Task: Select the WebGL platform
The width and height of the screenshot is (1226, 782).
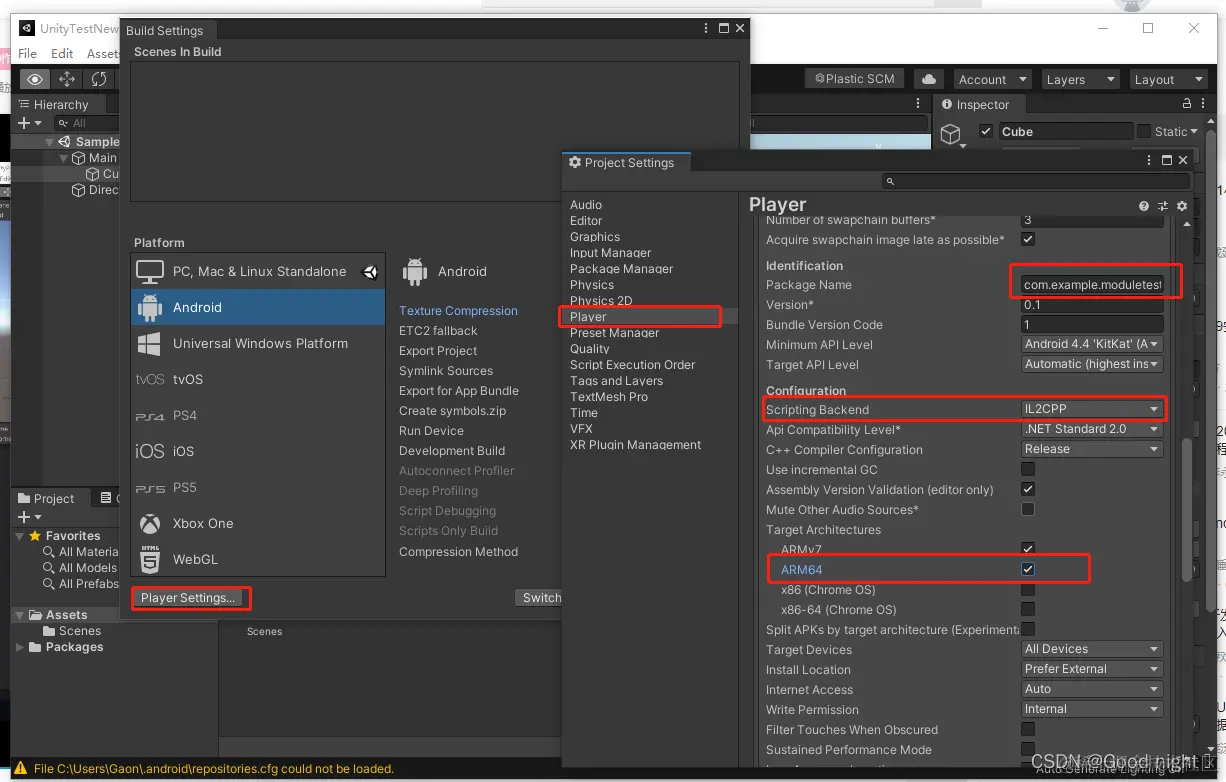Action: (258, 559)
